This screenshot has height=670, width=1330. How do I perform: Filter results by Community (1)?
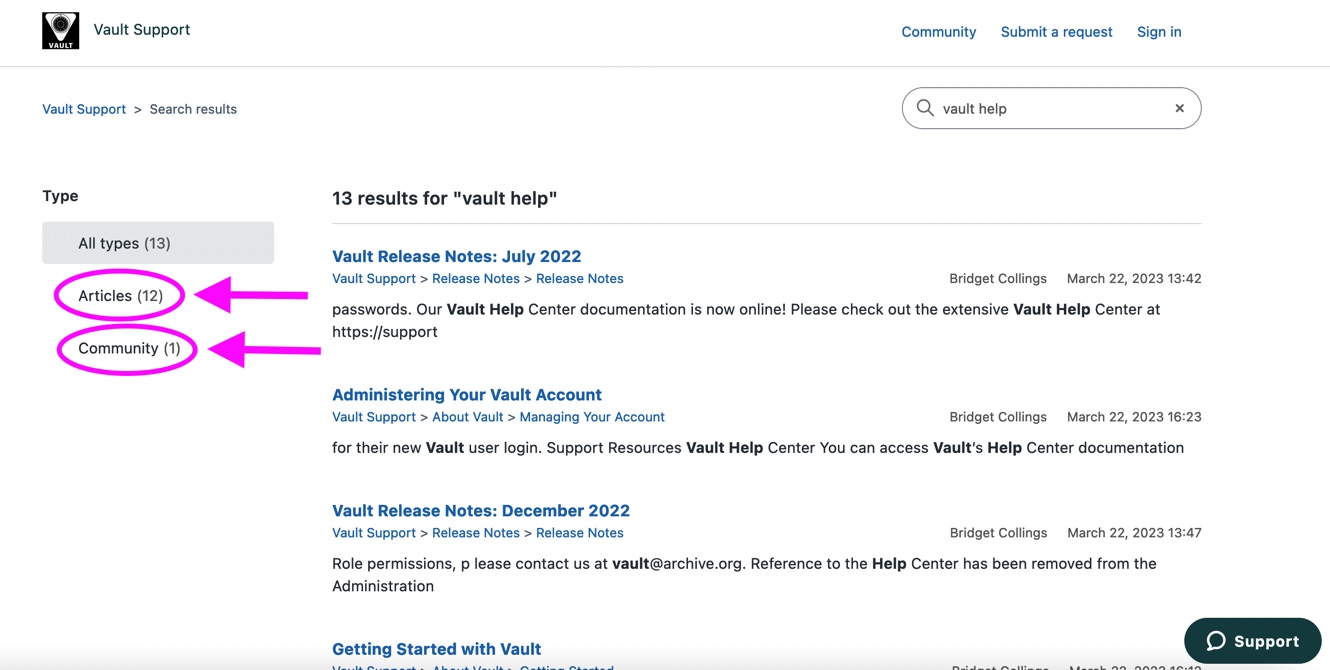click(129, 348)
